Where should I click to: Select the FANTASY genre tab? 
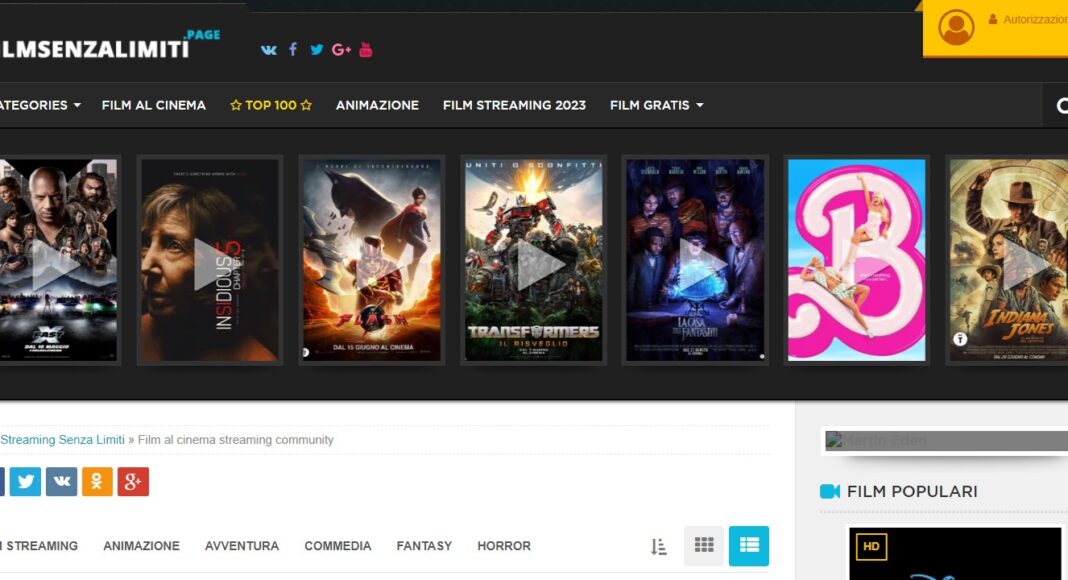click(424, 546)
